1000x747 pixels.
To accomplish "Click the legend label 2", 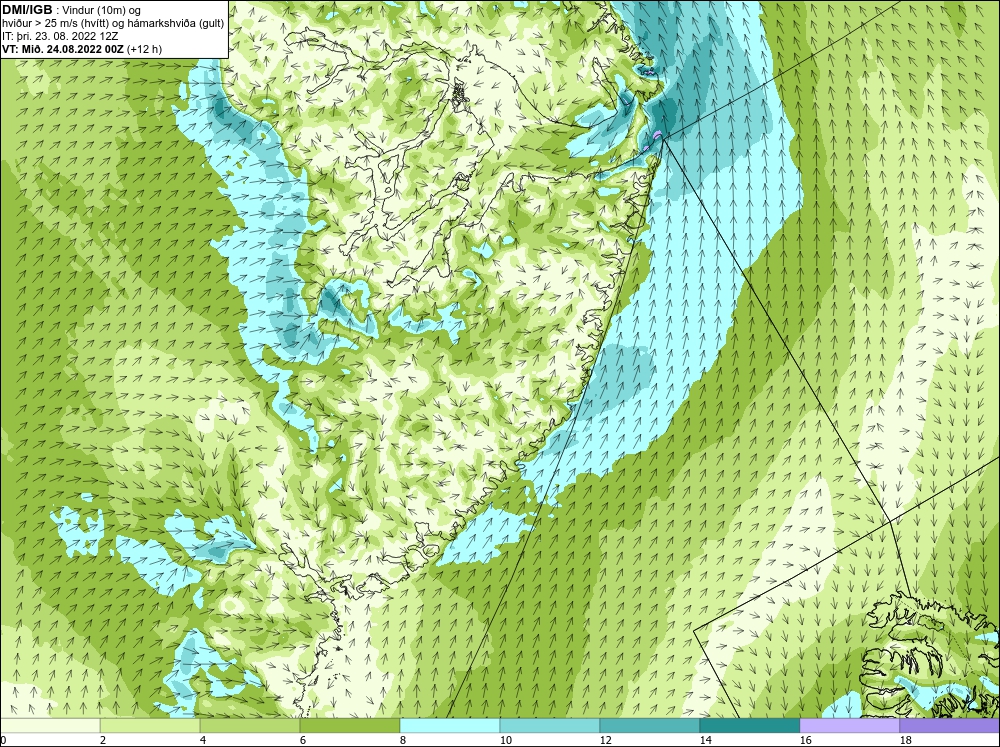I will pos(103,740).
